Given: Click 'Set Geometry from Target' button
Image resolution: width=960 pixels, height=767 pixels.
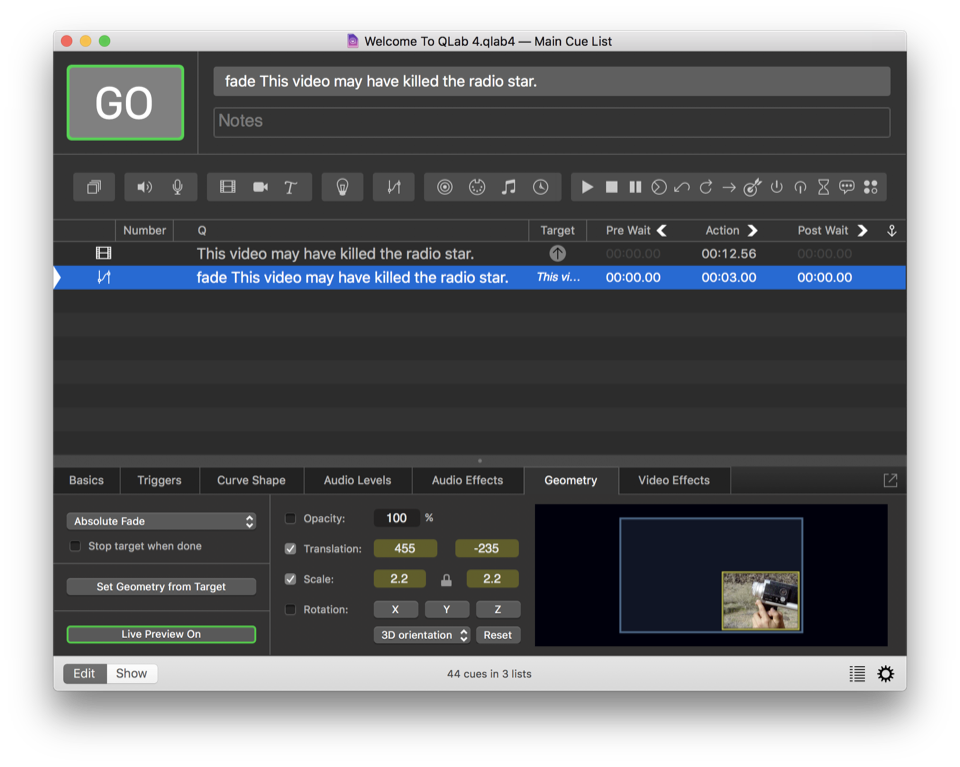Looking at the screenshot, I should (x=161, y=587).
